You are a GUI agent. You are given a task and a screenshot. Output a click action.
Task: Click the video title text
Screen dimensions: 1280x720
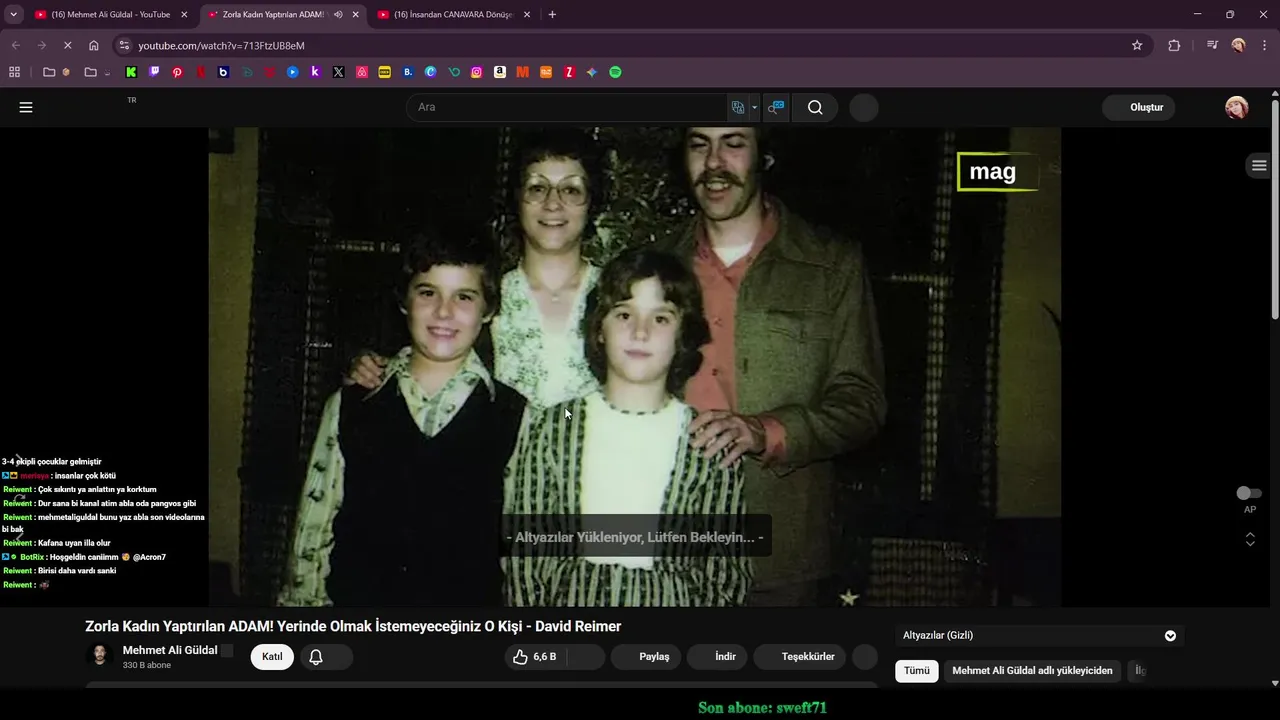353,626
